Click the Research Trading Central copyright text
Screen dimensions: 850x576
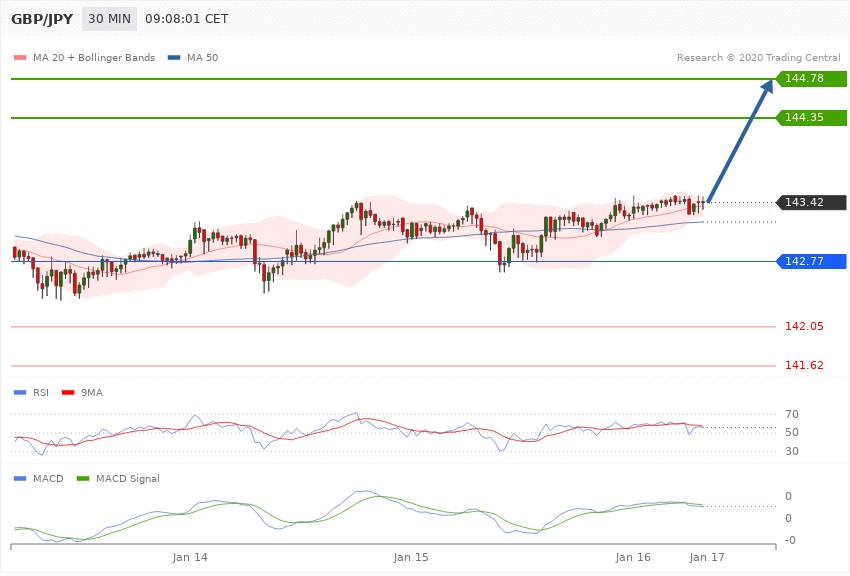click(x=758, y=58)
